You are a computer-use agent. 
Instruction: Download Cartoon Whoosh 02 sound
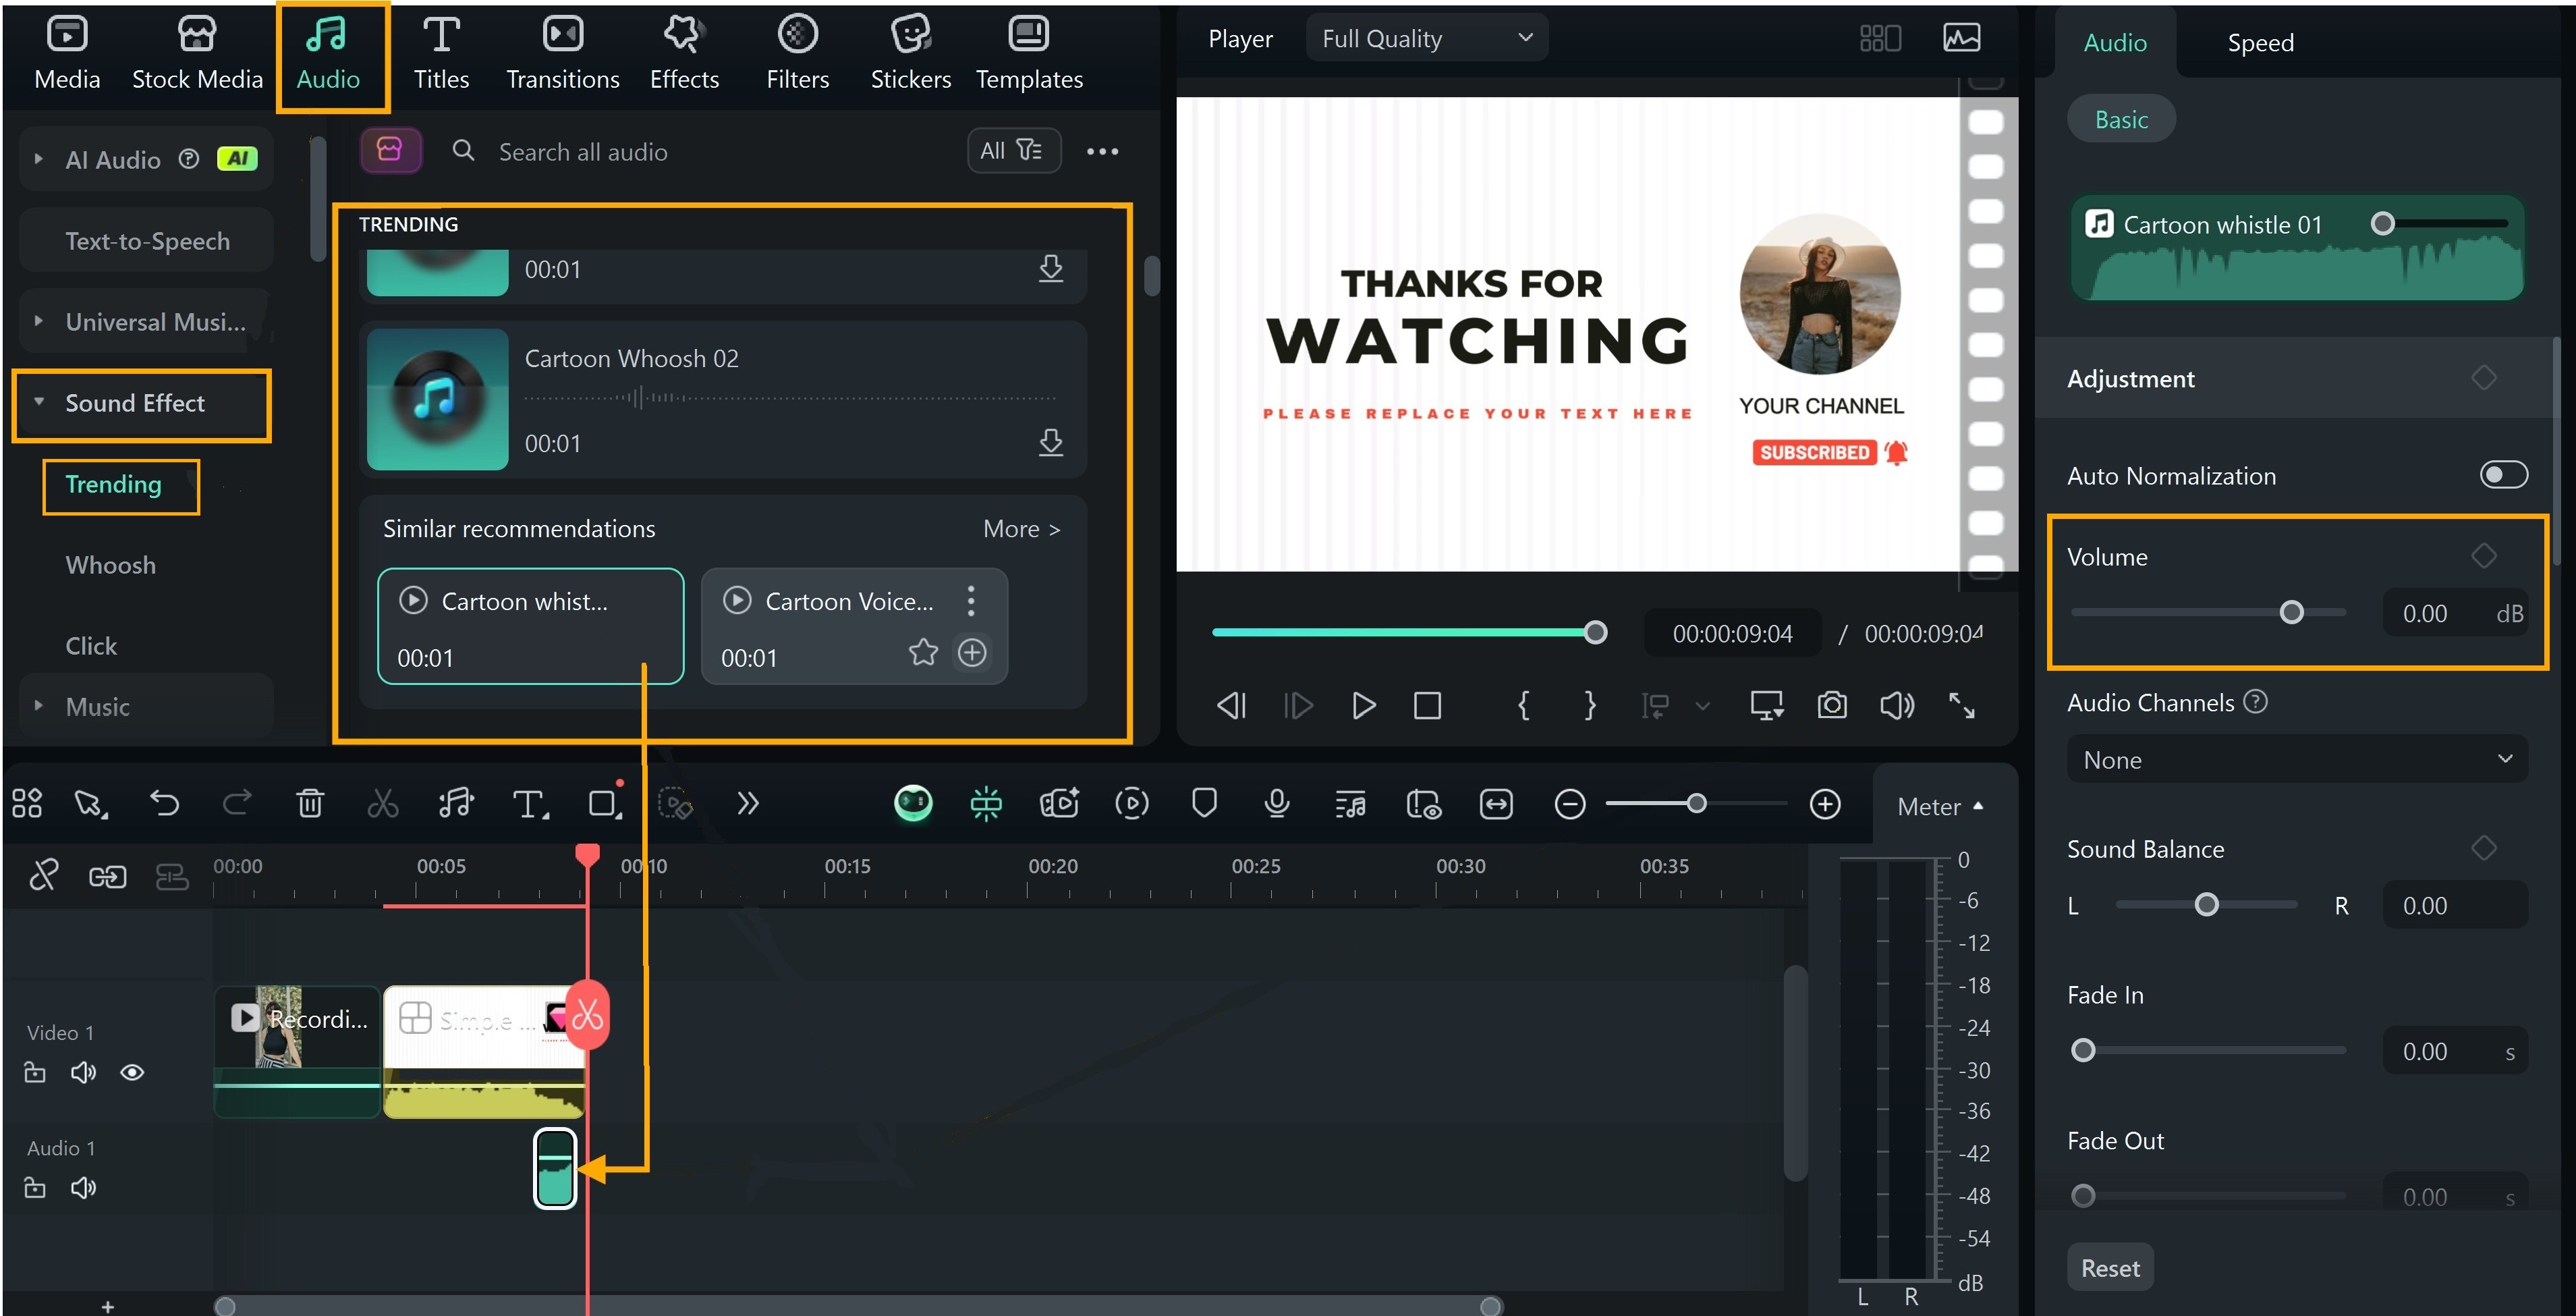point(1050,442)
